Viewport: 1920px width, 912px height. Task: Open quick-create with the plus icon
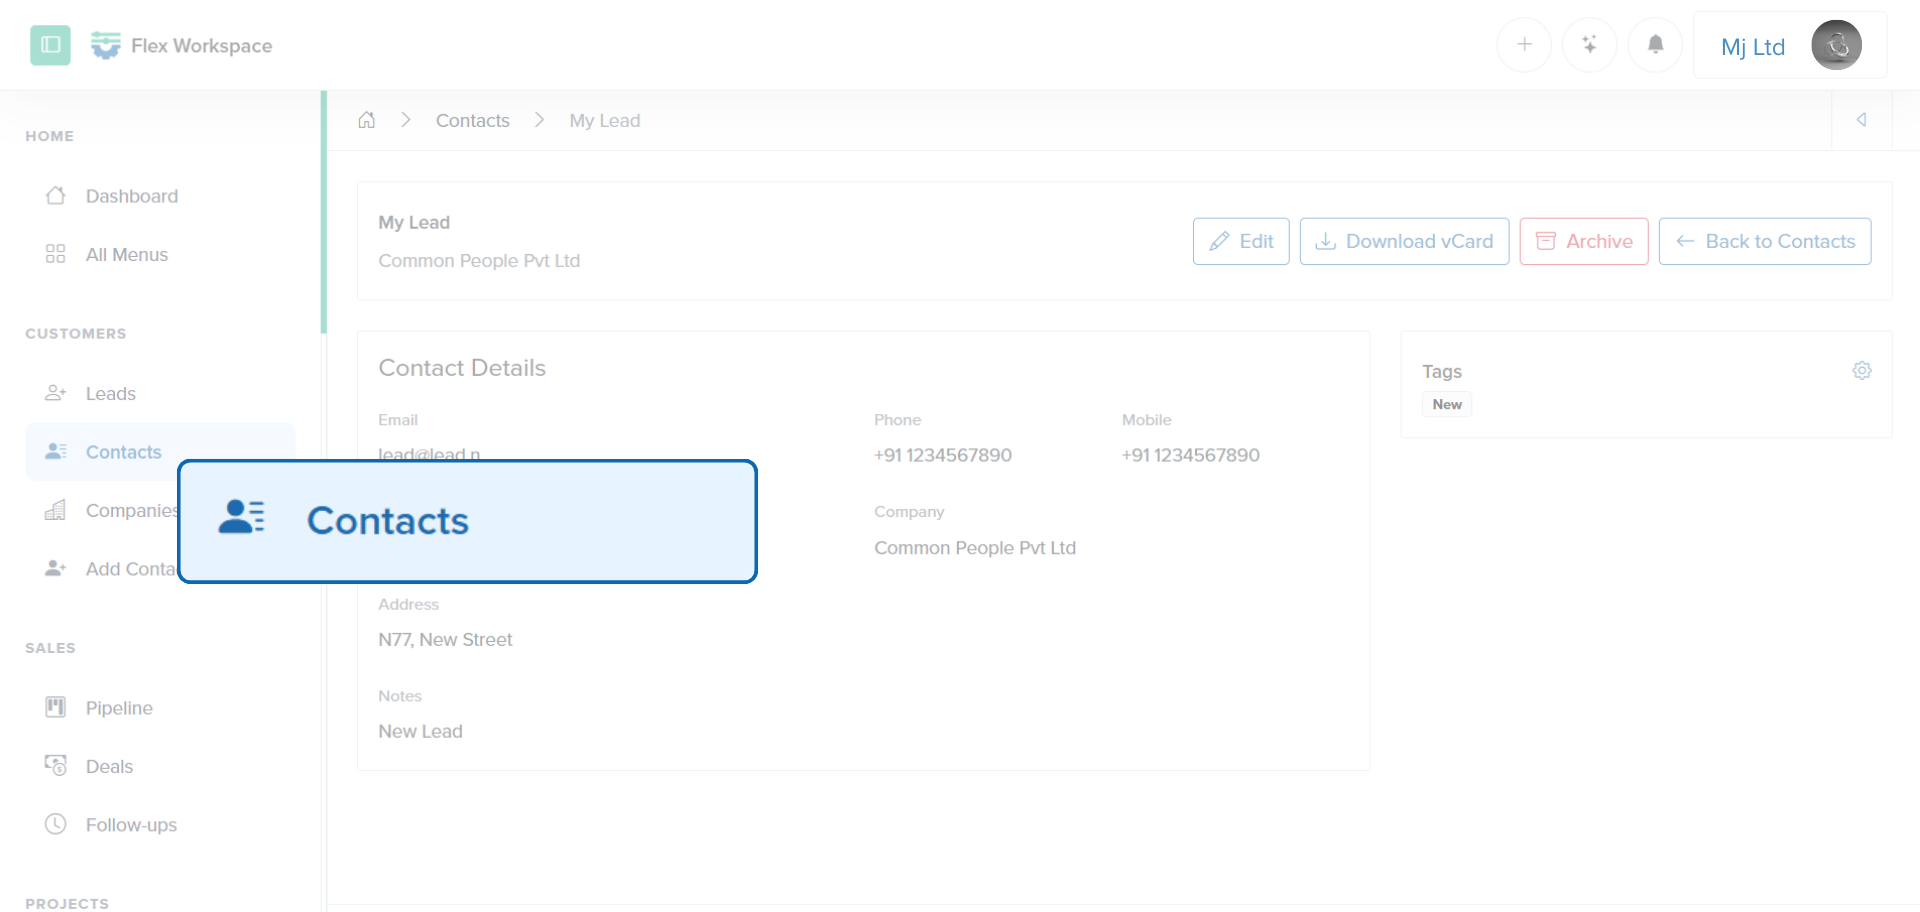click(1523, 44)
